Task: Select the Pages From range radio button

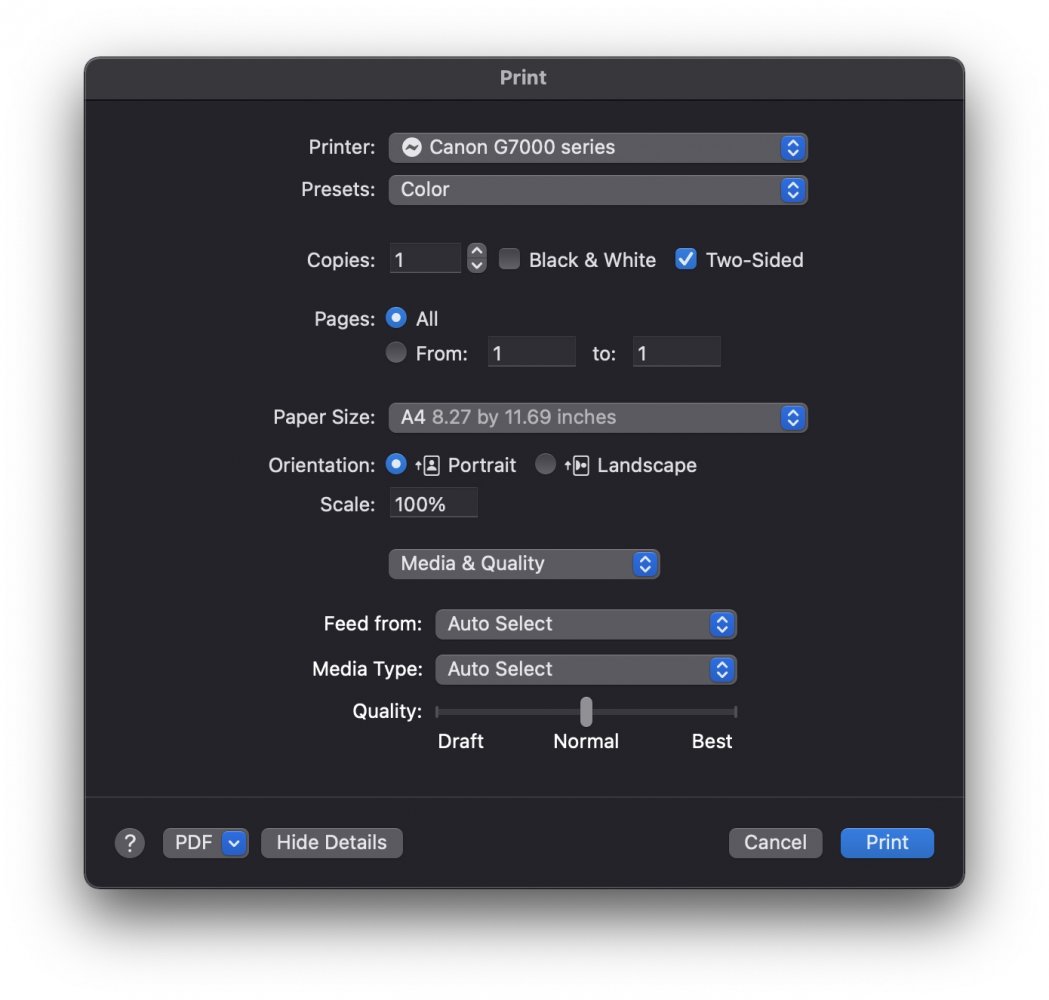Action: (397, 353)
